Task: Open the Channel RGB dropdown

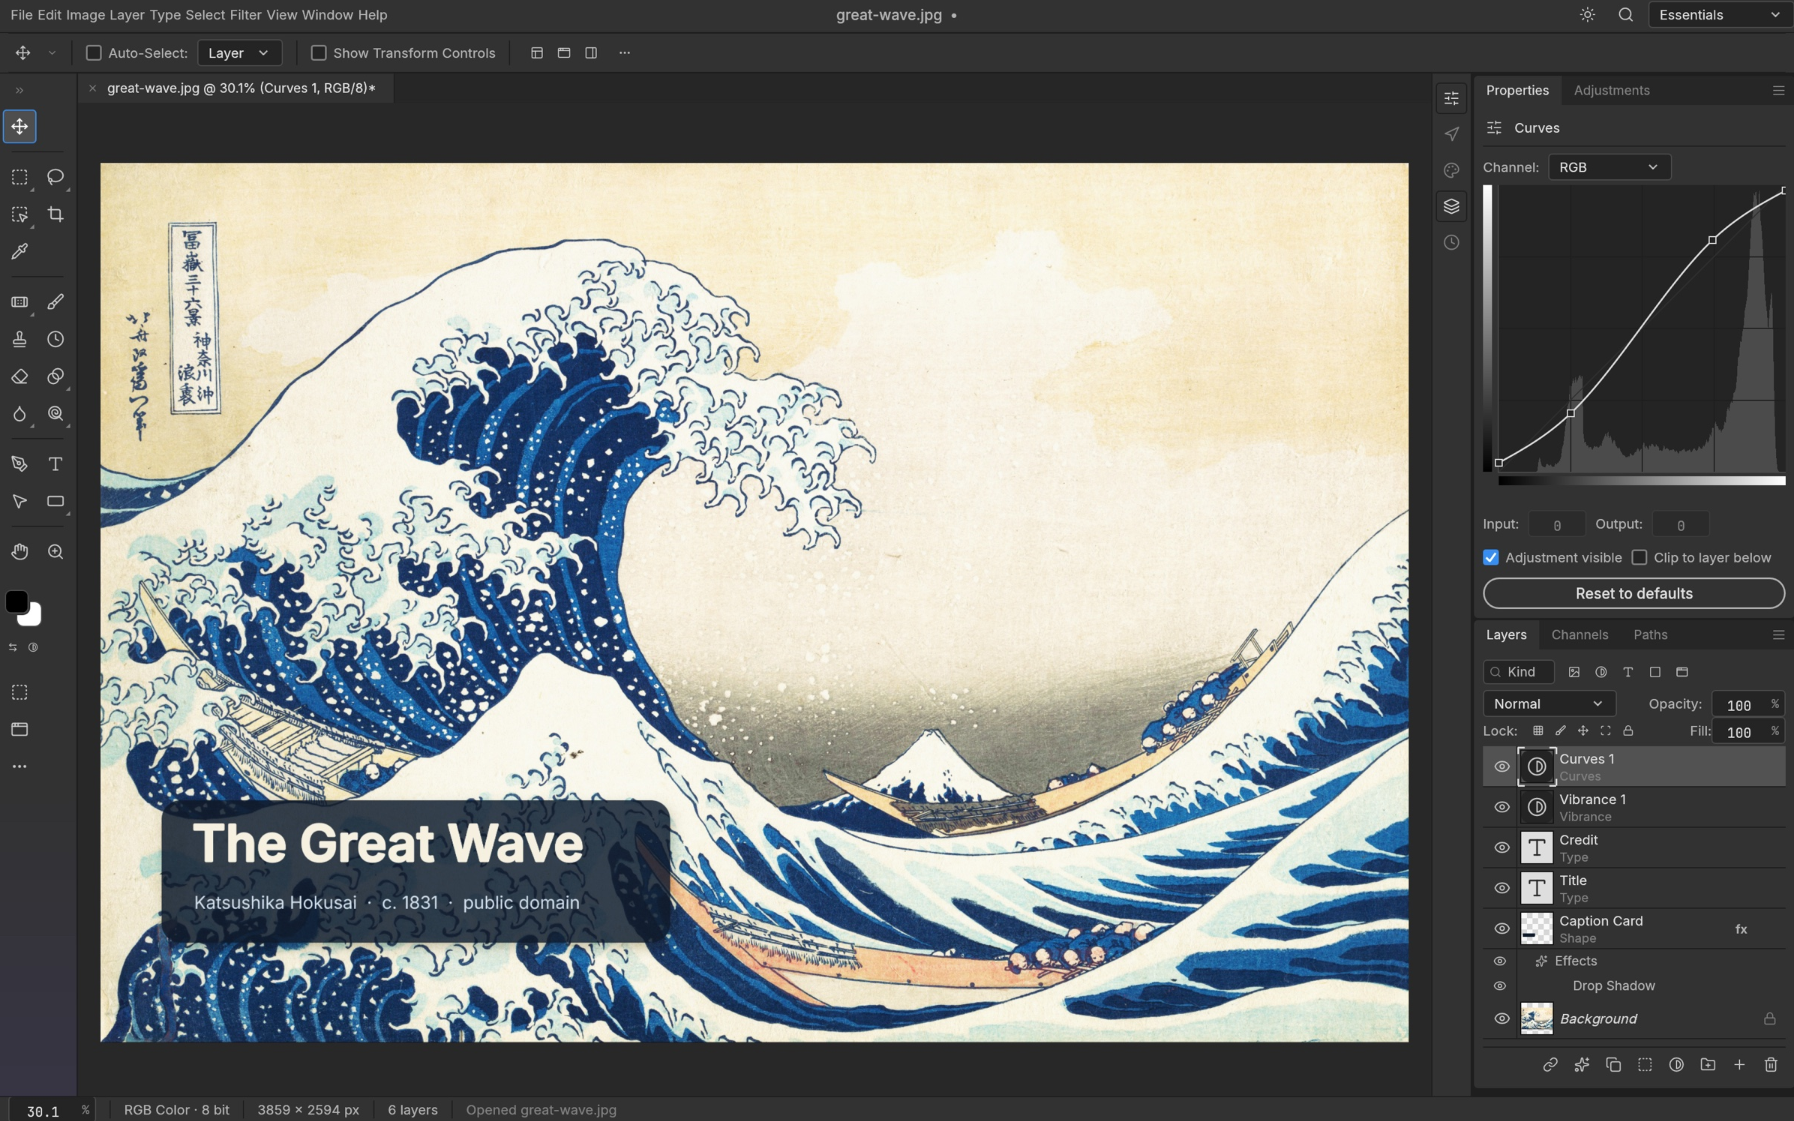Action: 1609,167
